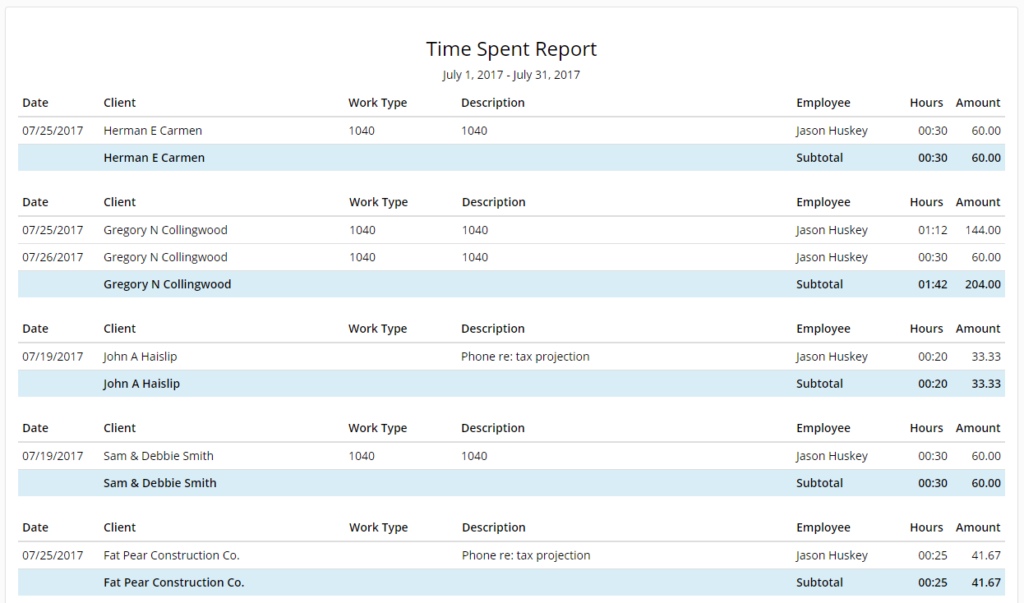Click the July 1 - July 31 date range
The image size is (1024, 603).
pyautogui.click(x=511, y=74)
